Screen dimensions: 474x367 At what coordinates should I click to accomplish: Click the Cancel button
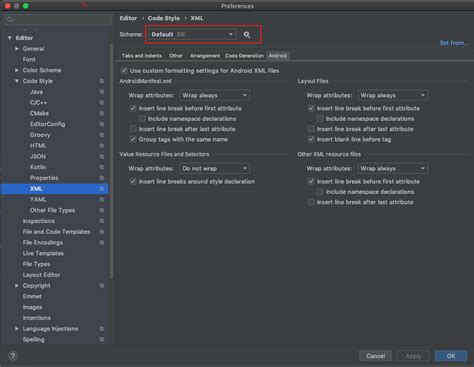[x=376, y=356]
